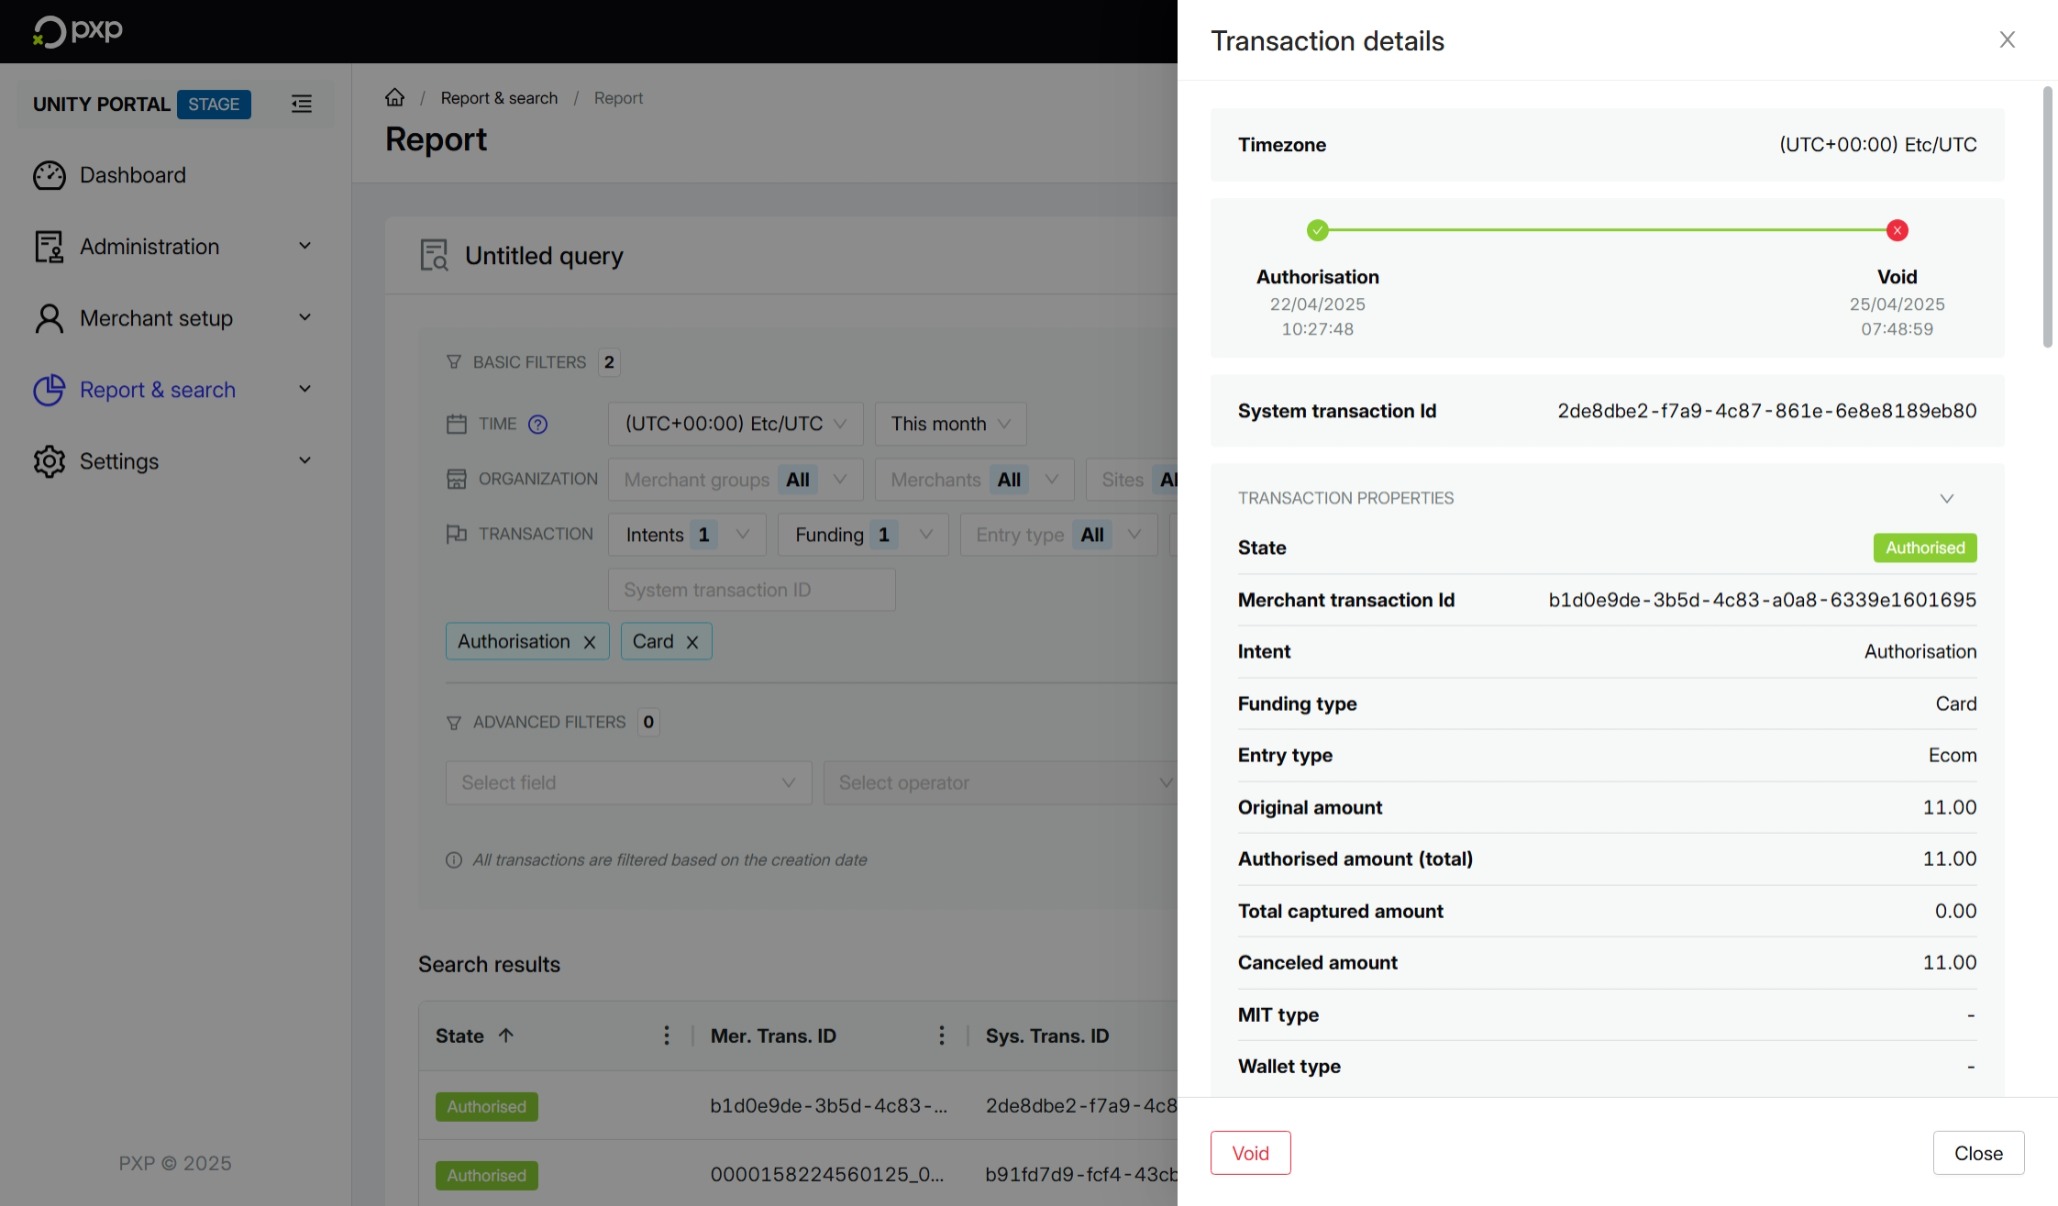The width and height of the screenshot is (2058, 1206).
Task: Click the transaction details panel scrollbar
Action: point(2047,217)
